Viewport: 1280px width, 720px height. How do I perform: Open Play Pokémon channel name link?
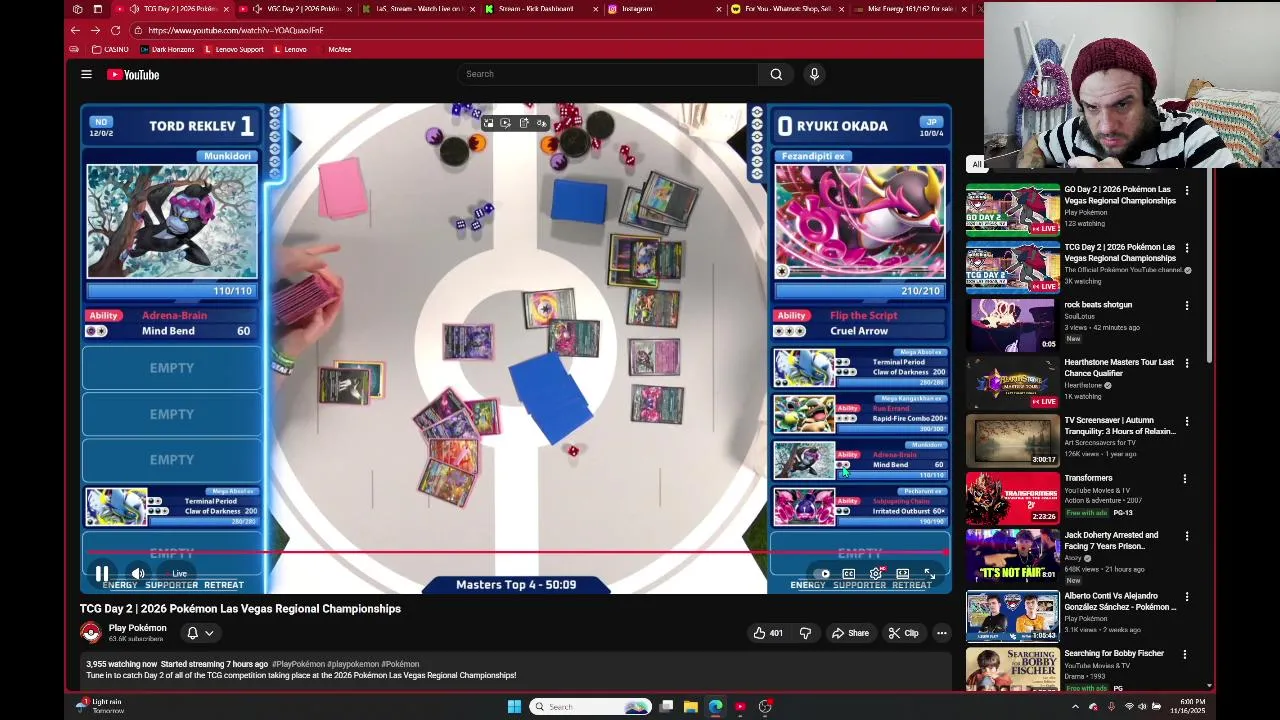click(x=138, y=628)
